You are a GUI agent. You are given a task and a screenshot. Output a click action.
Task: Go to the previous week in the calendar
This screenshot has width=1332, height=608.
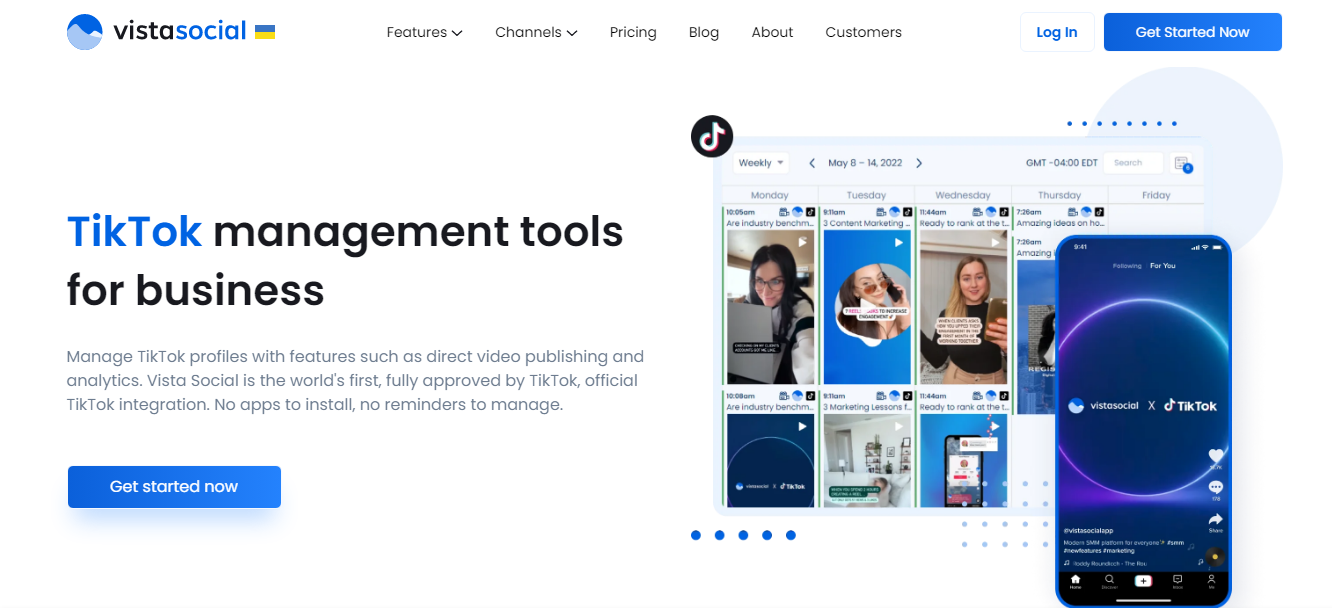pyautogui.click(x=812, y=163)
